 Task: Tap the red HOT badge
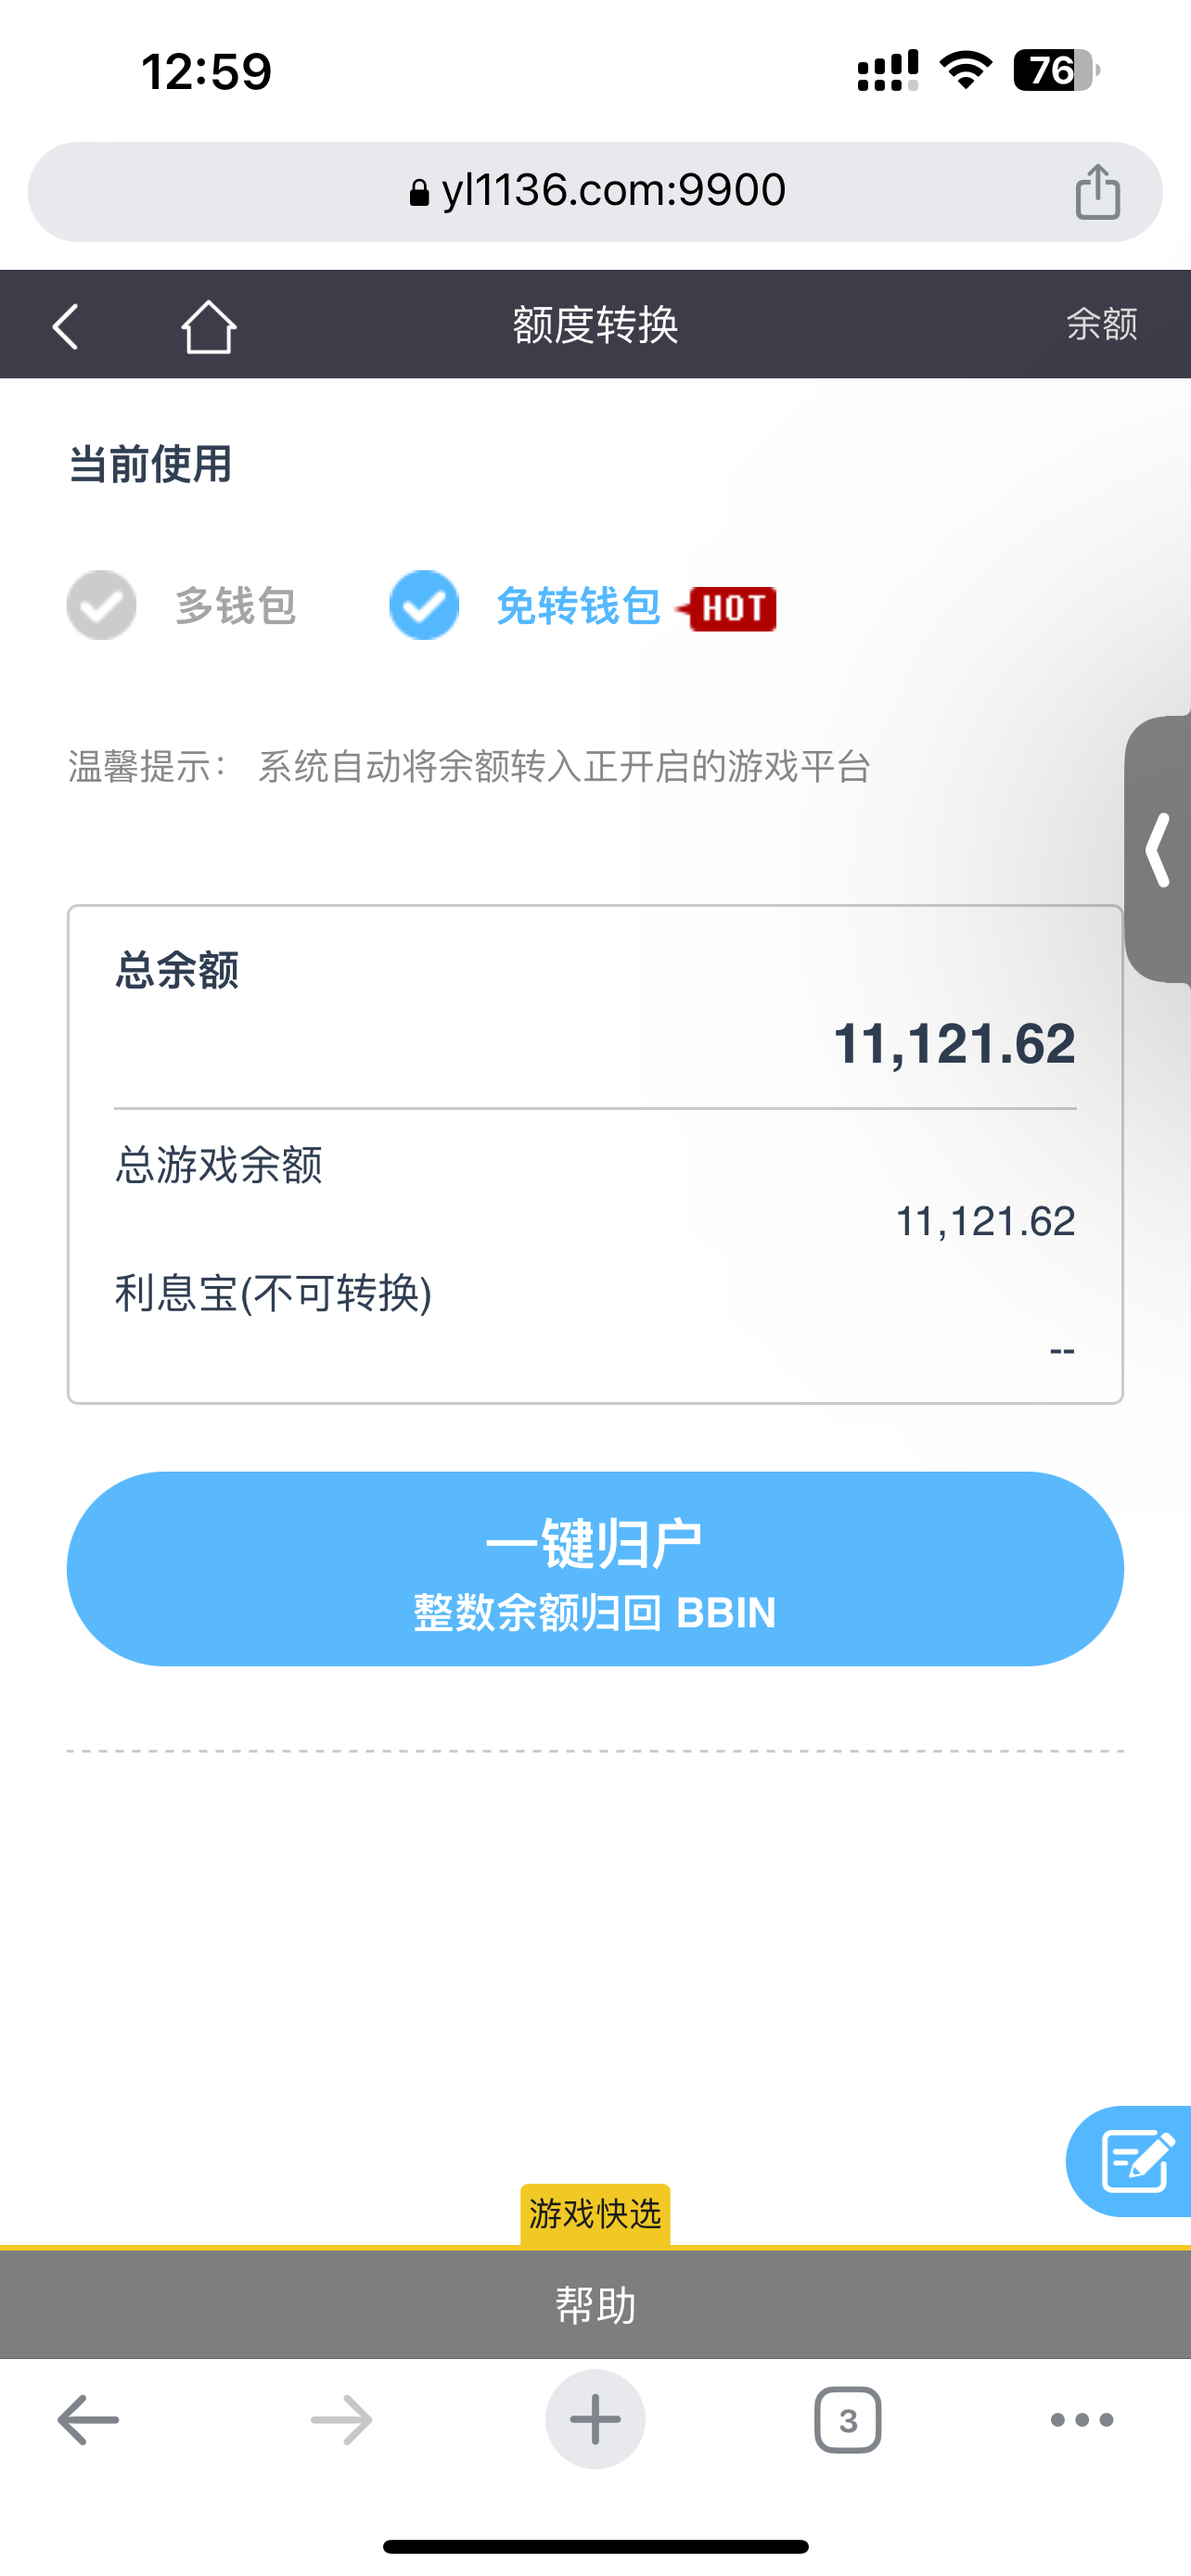pyautogui.click(x=729, y=608)
